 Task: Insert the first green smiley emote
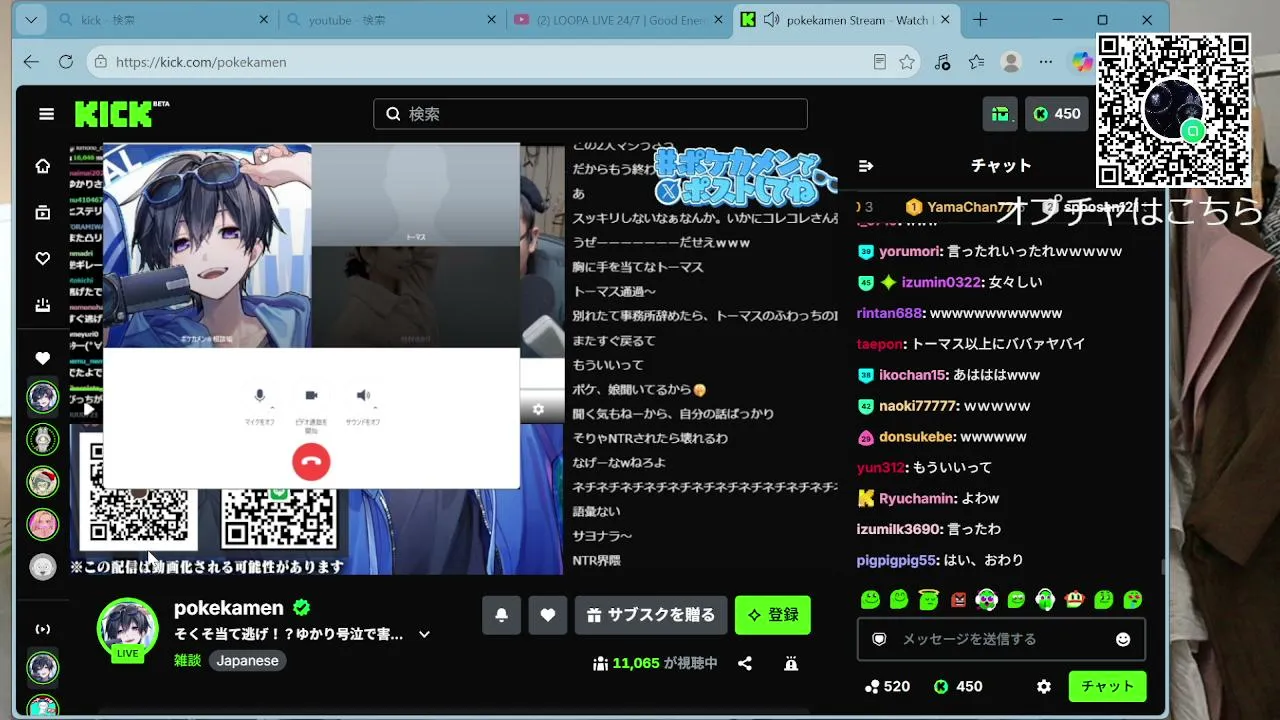(870, 600)
